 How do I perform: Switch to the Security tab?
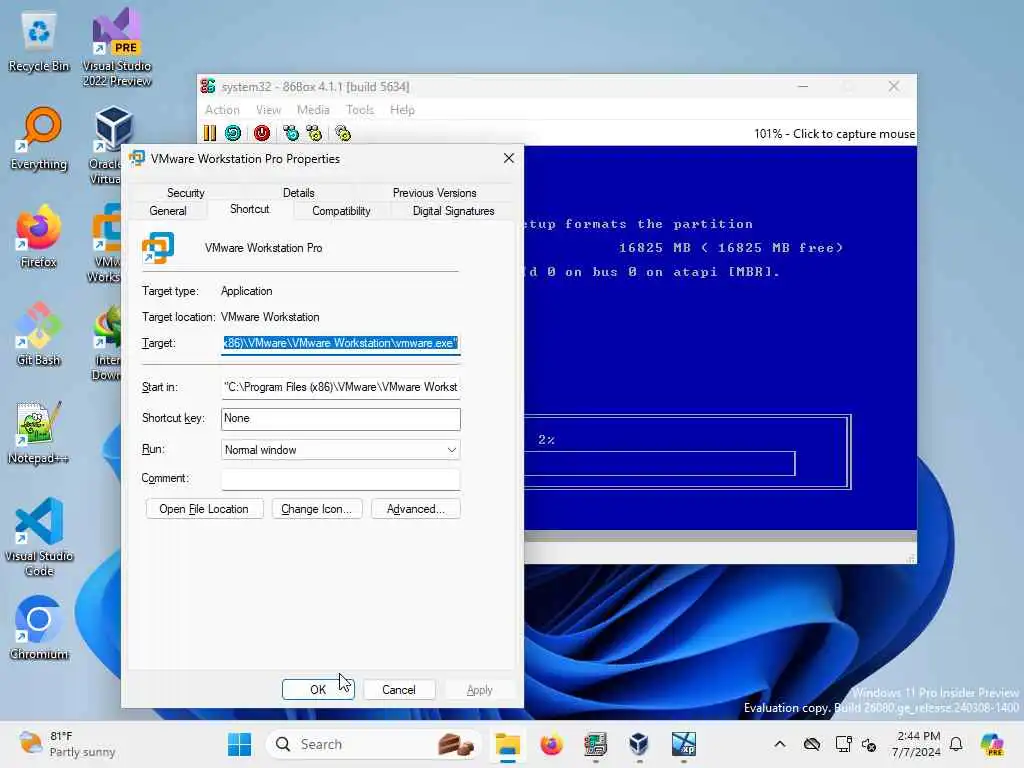pyautogui.click(x=185, y=193)
